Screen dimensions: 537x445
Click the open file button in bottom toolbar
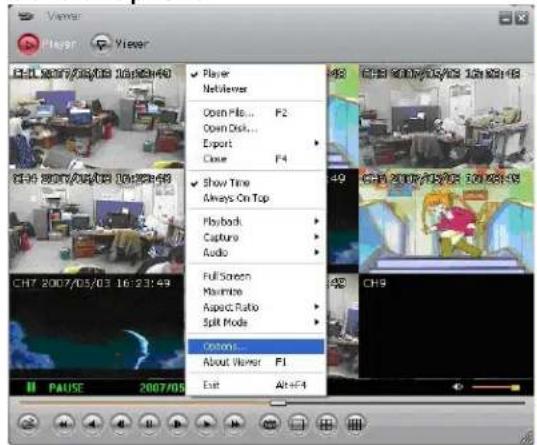[x=28, y=424]
